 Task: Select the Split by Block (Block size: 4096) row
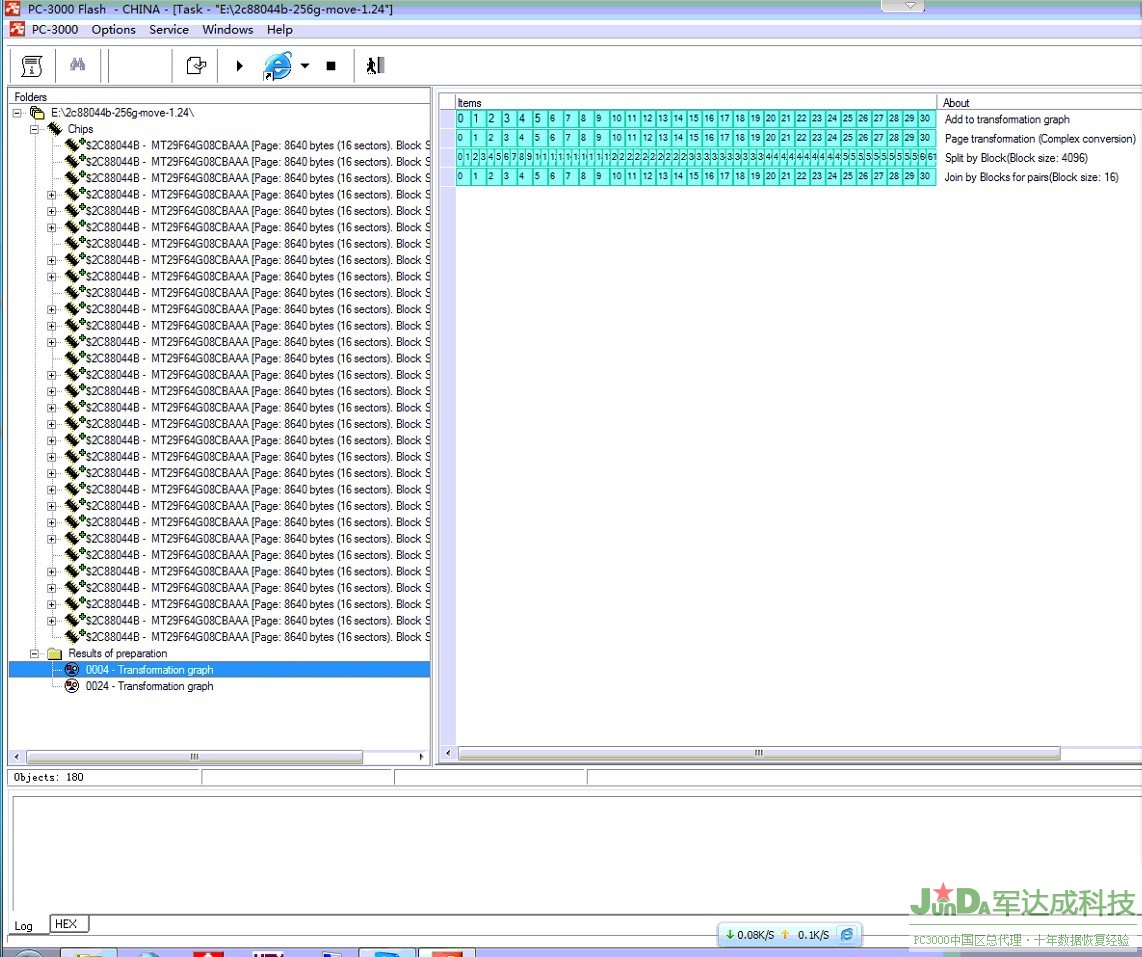tap(1015, 158)
